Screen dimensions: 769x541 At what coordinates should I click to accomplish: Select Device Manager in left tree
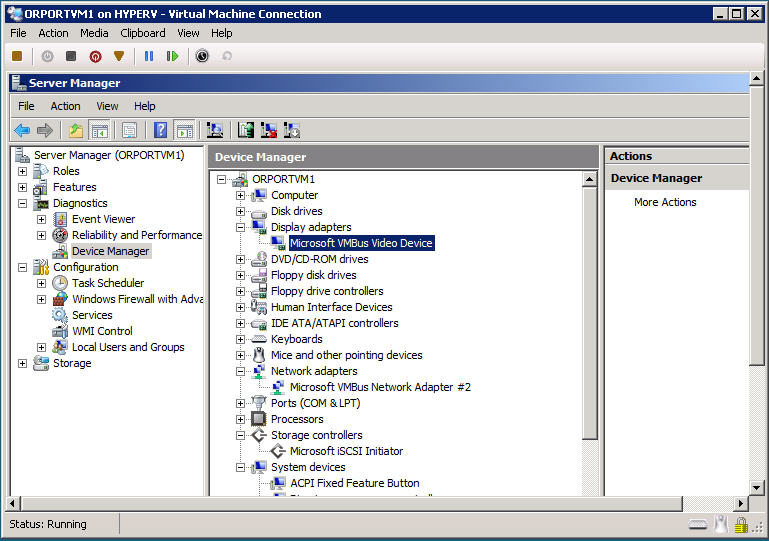(x=110, y=251)
